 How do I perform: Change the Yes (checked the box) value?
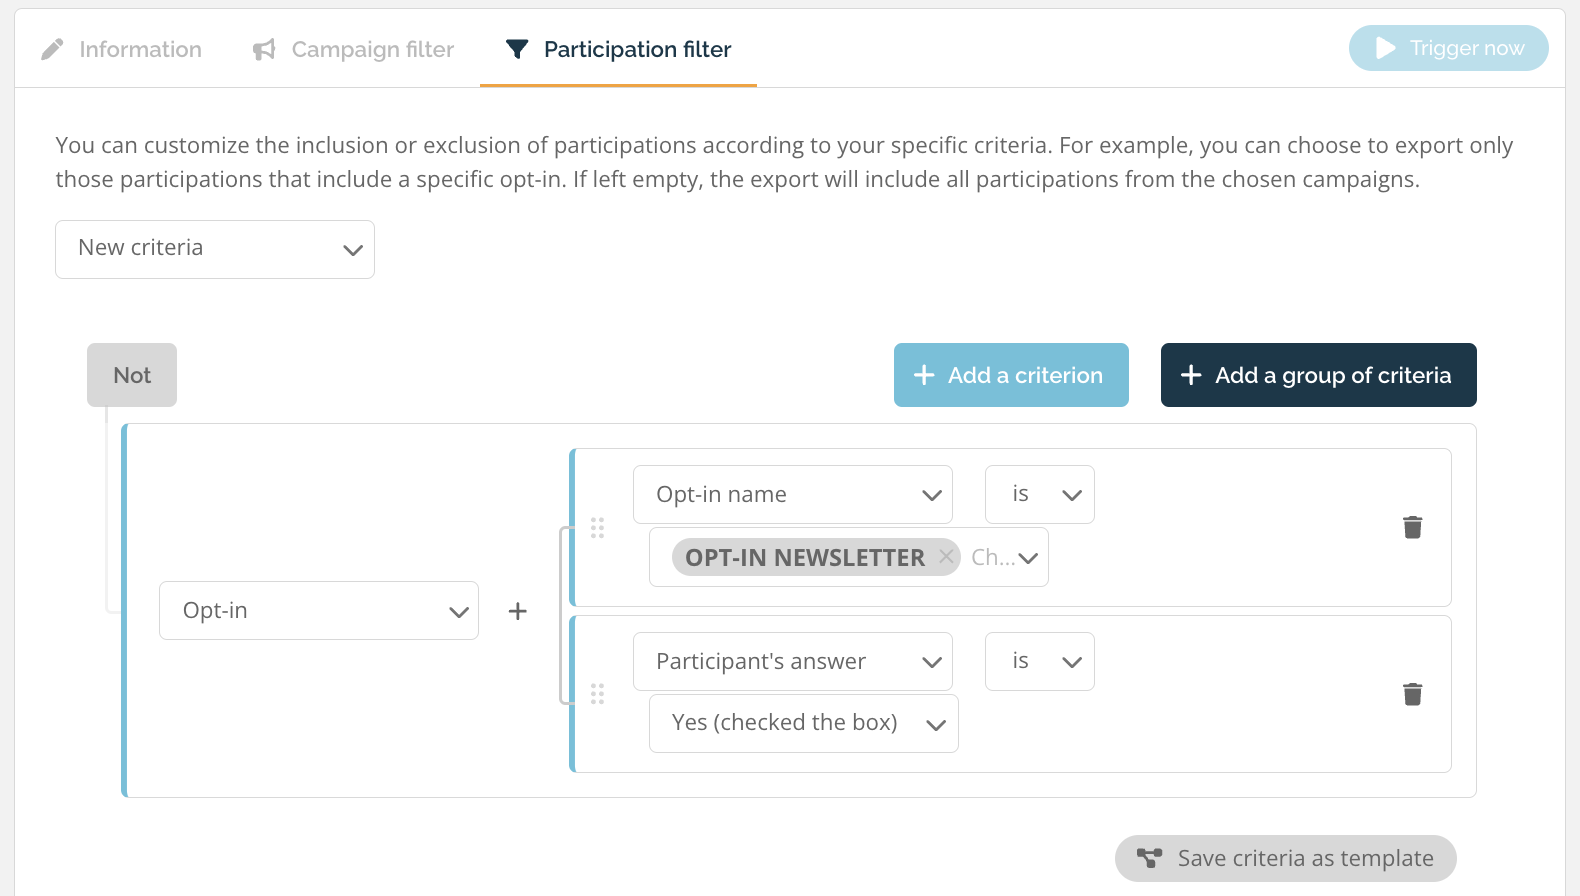coord(804,723)
